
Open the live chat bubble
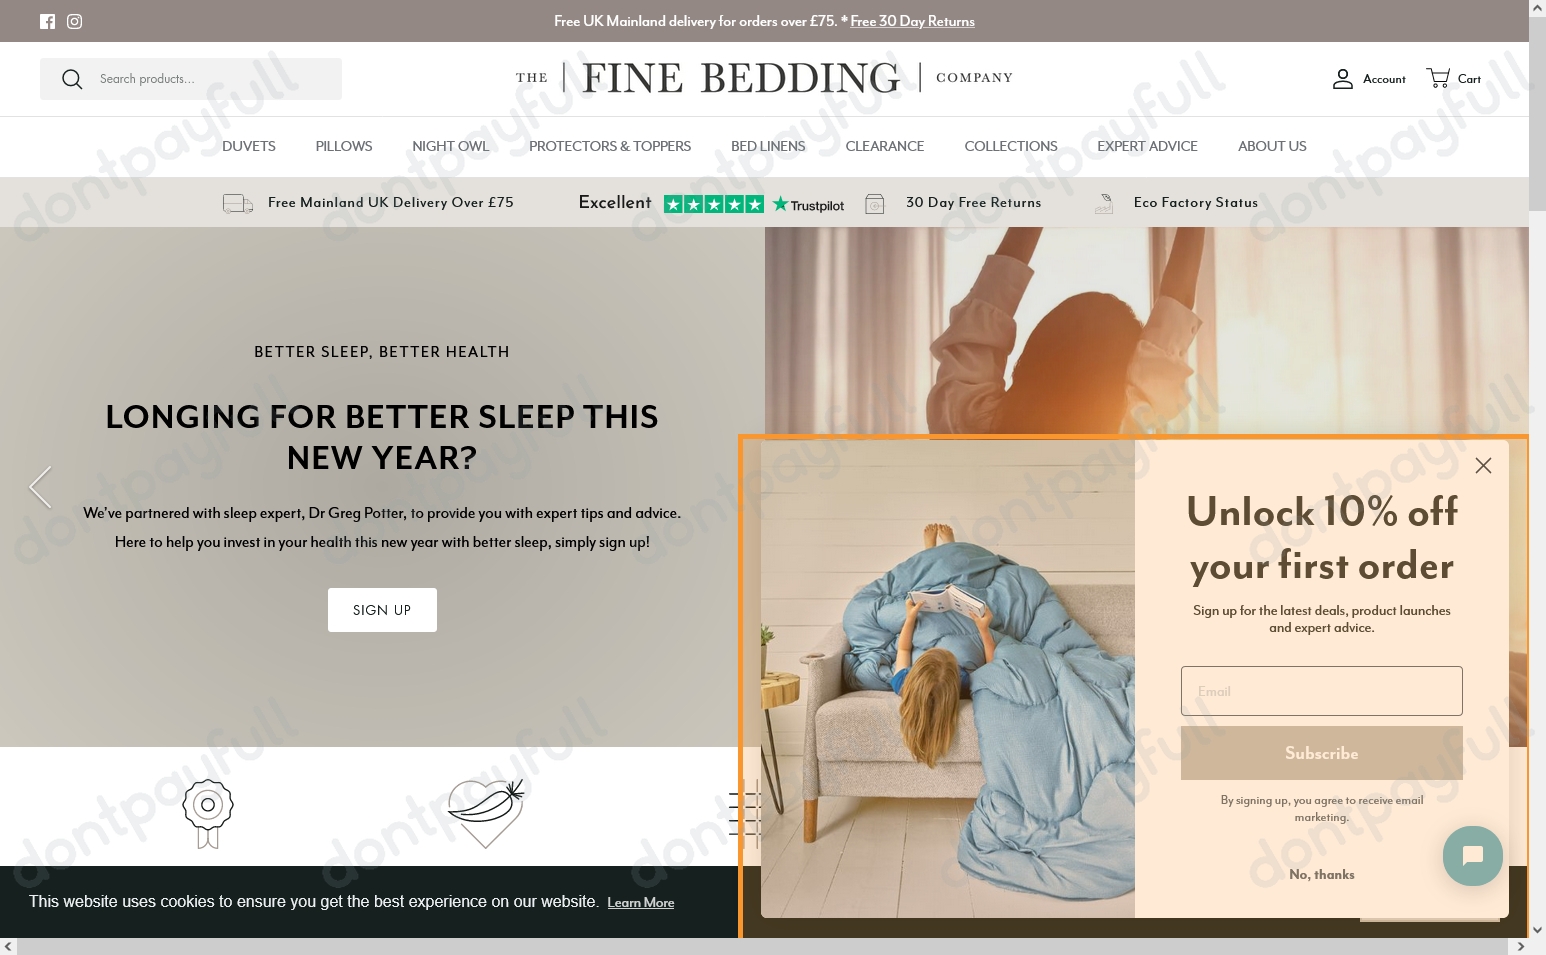pyautogui.click(x=1472, y=856)
